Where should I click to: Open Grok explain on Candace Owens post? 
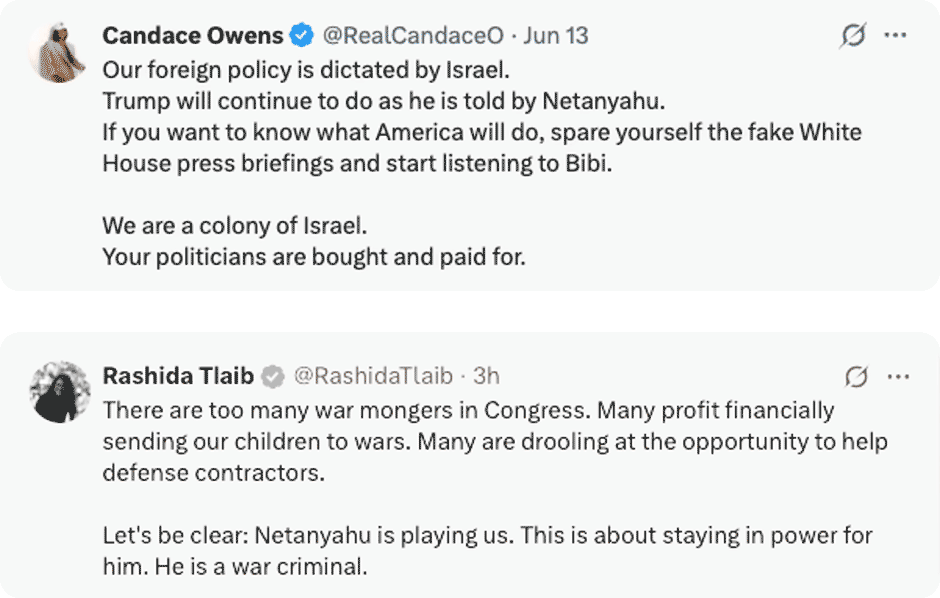coord(853,36)
